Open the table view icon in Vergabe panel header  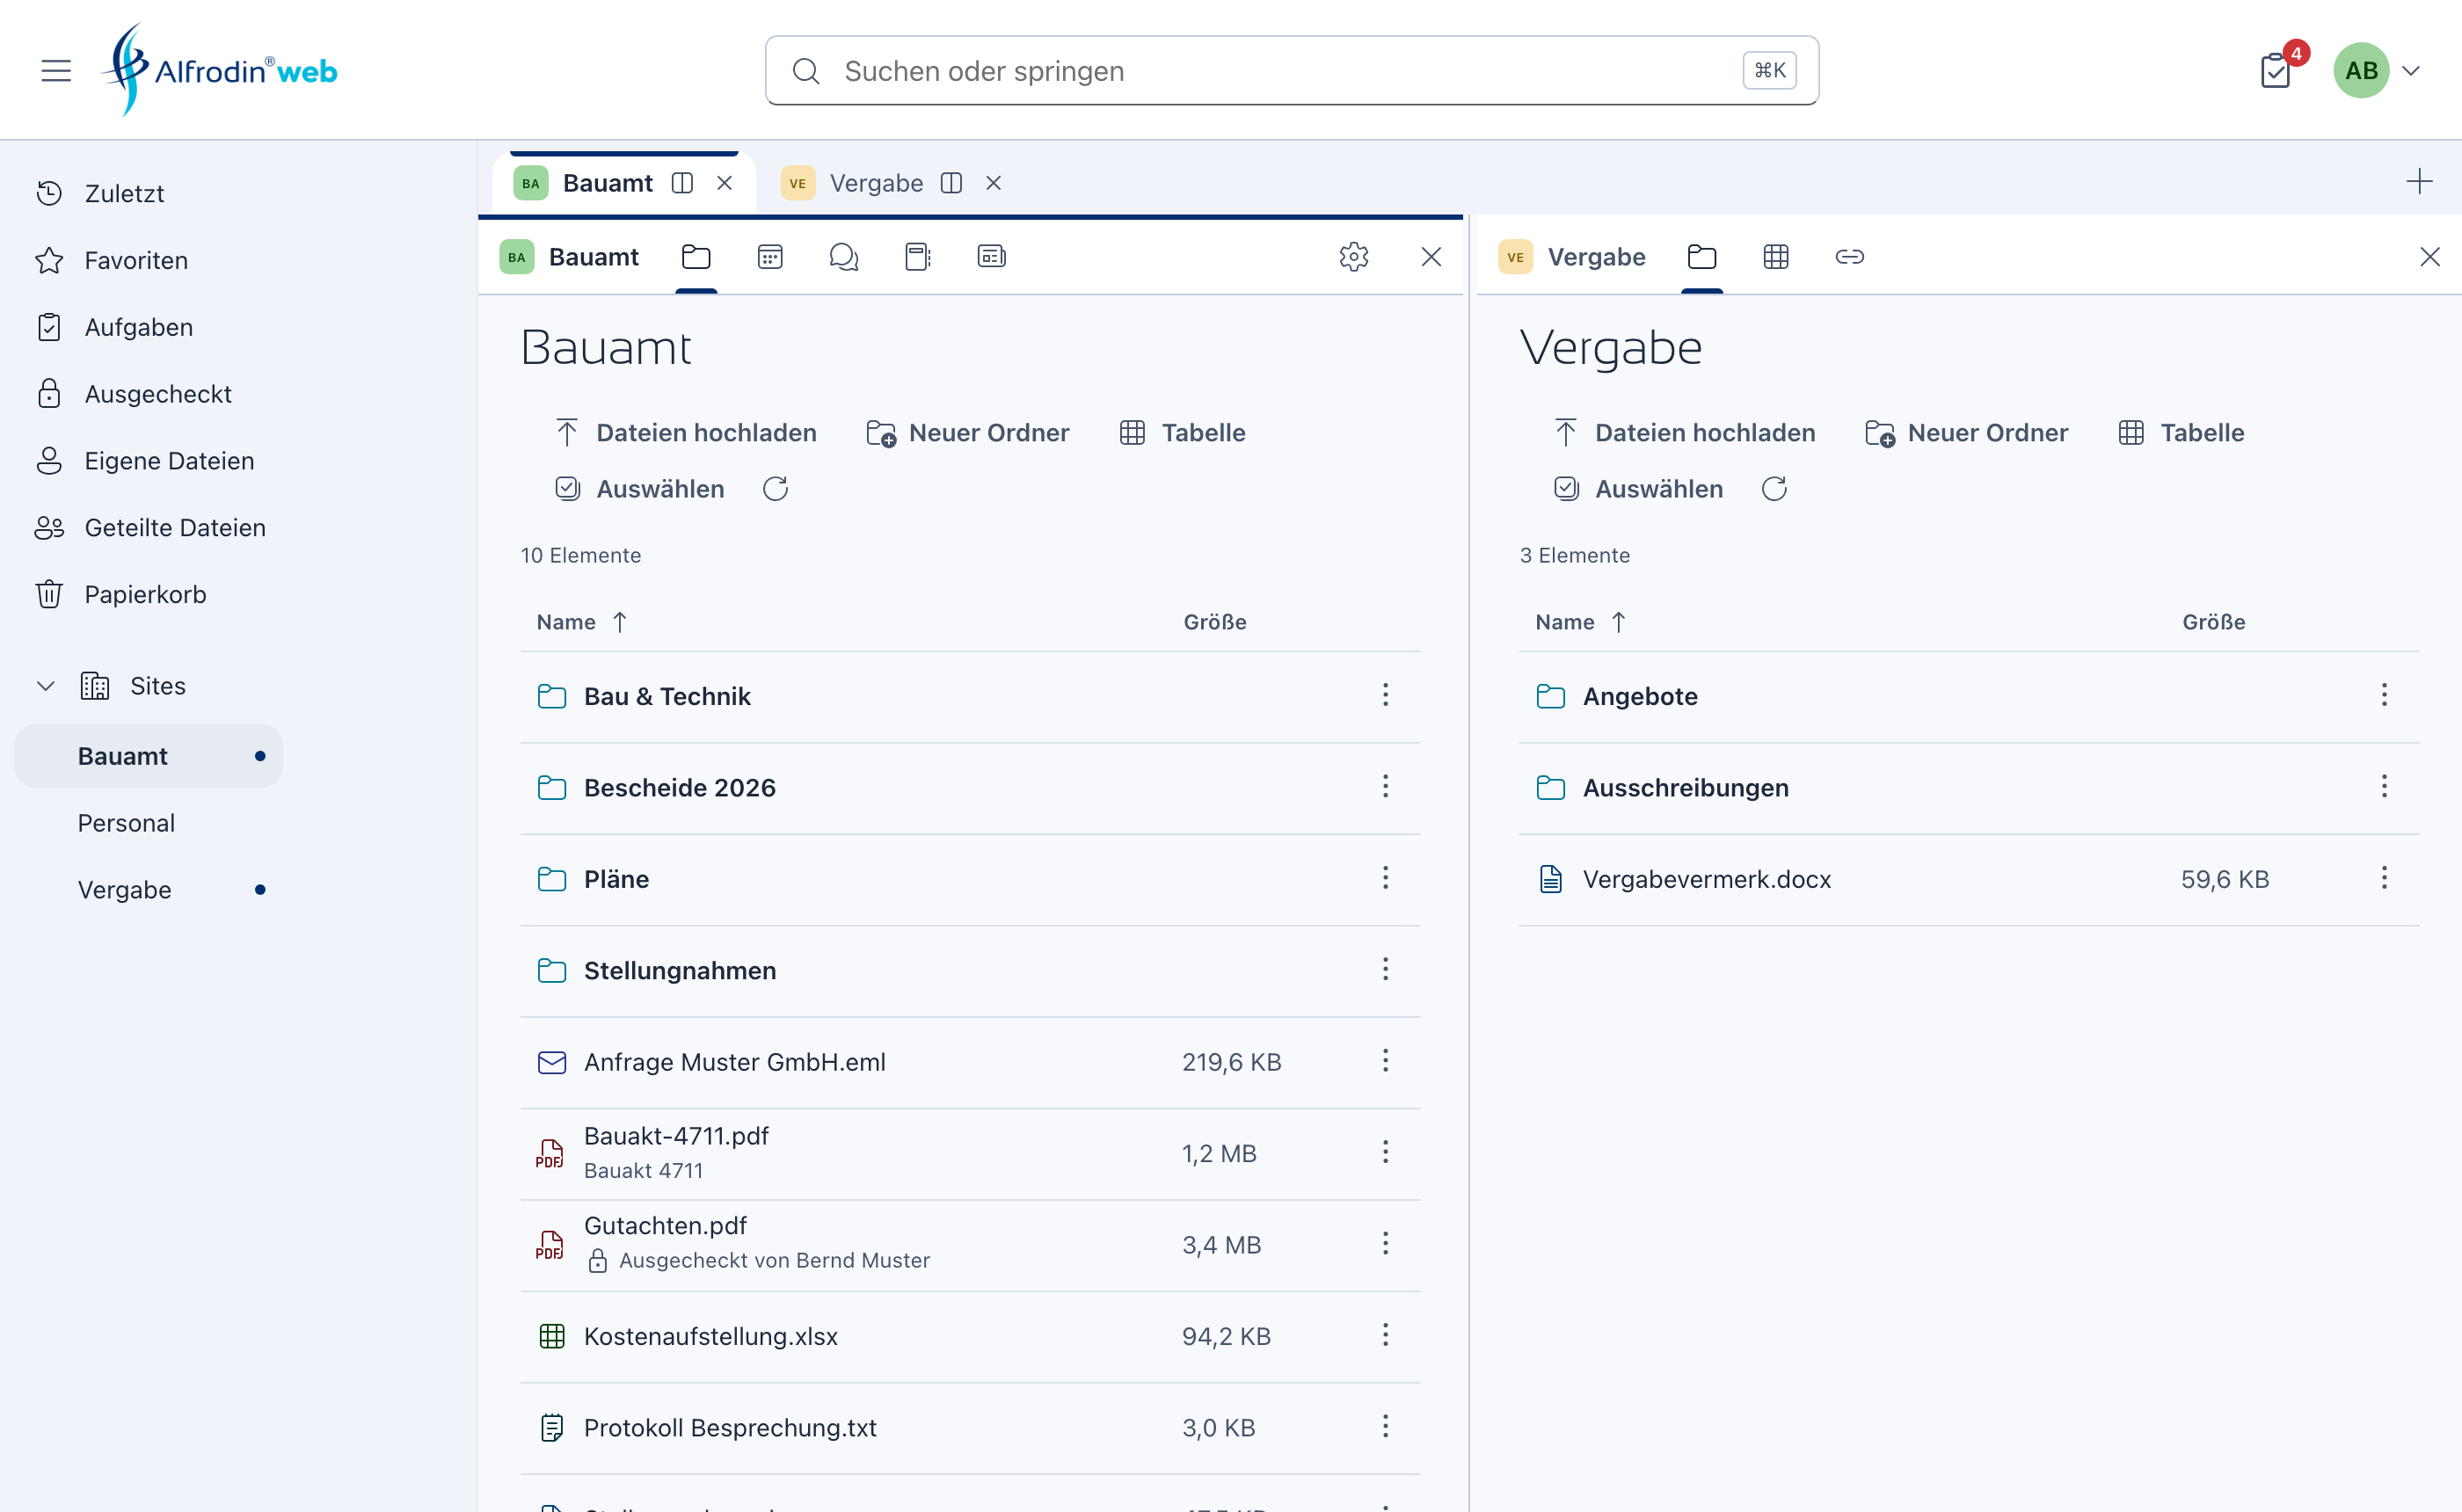(1776, 257)
